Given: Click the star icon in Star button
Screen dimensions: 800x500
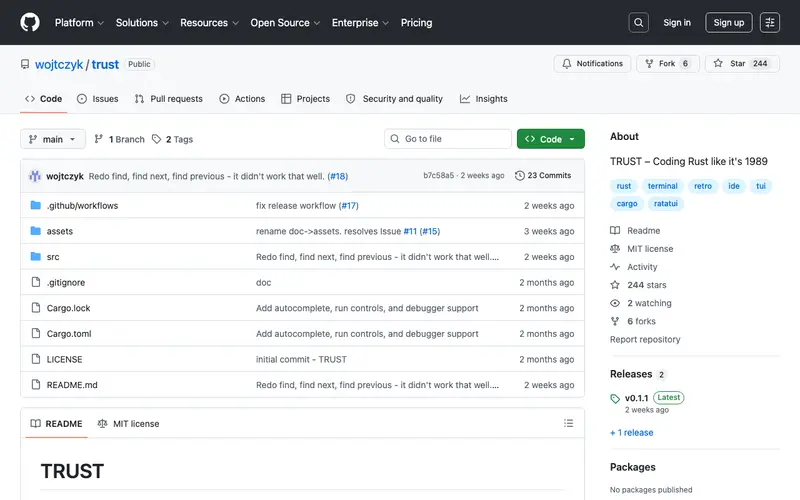Looking at the screenshot, I should [718, 63].
